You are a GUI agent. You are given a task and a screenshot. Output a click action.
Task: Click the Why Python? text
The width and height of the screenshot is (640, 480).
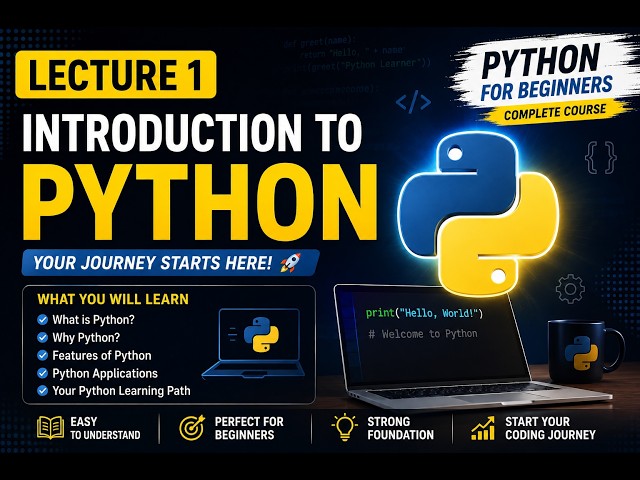[x=86, y=338]
